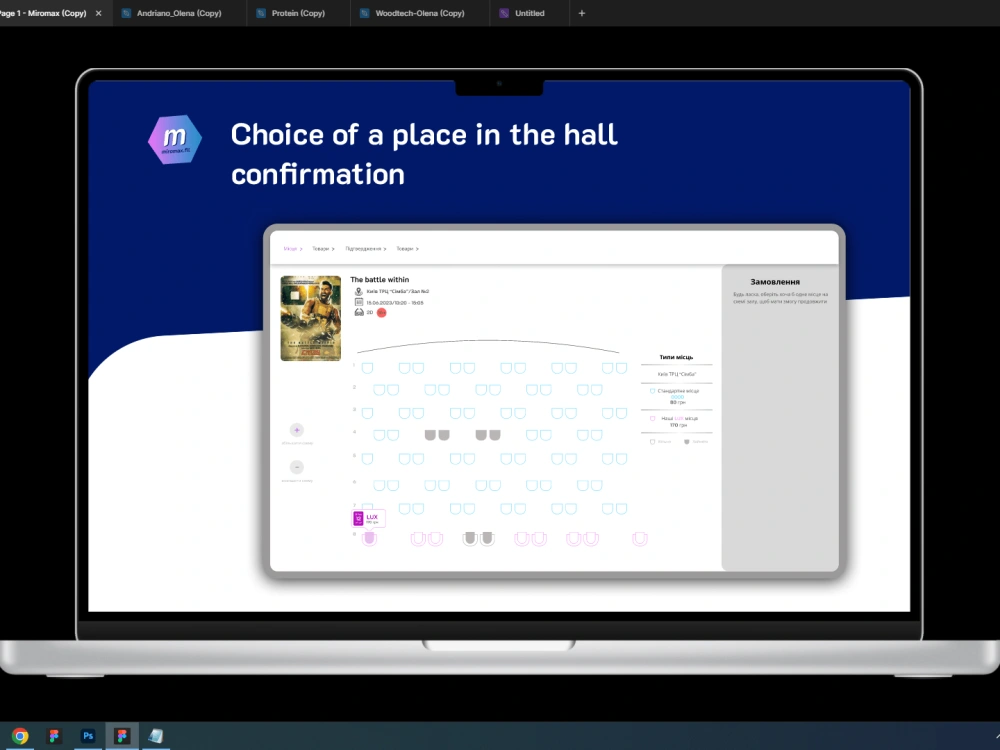Click the red age rating badge
The image size is (1000, 750).
coord(381,312)
